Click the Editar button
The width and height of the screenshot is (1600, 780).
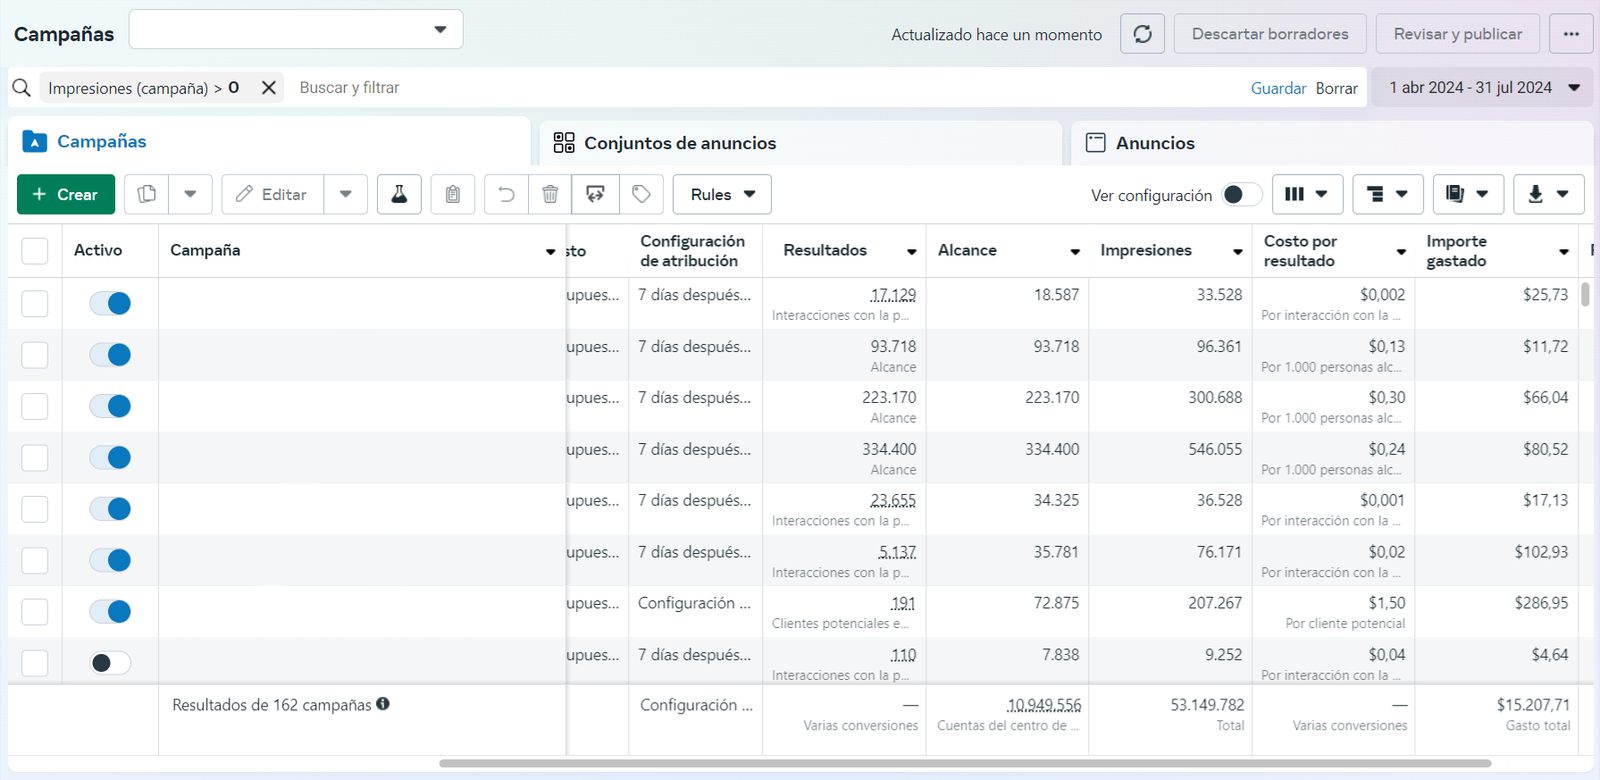(x=273, y=194)
